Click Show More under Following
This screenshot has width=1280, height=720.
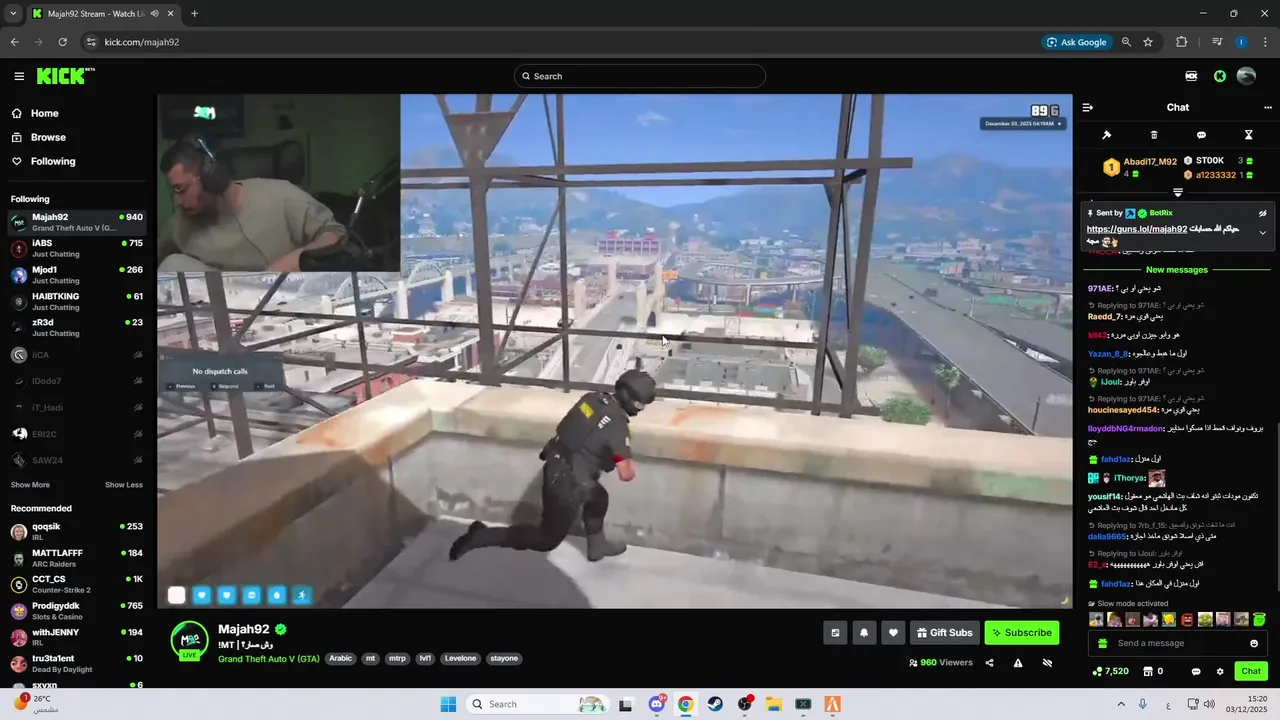coord(30,485)
